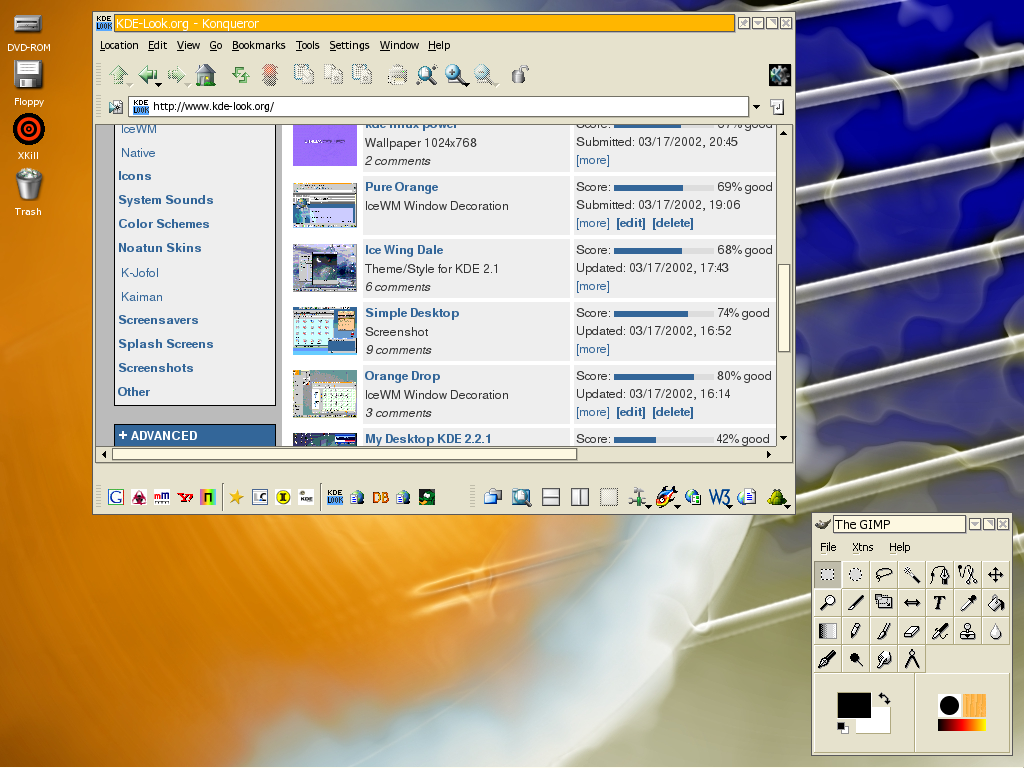
Task: Open the Settings menu in Konqueror
Action: [x=349, y=45]
